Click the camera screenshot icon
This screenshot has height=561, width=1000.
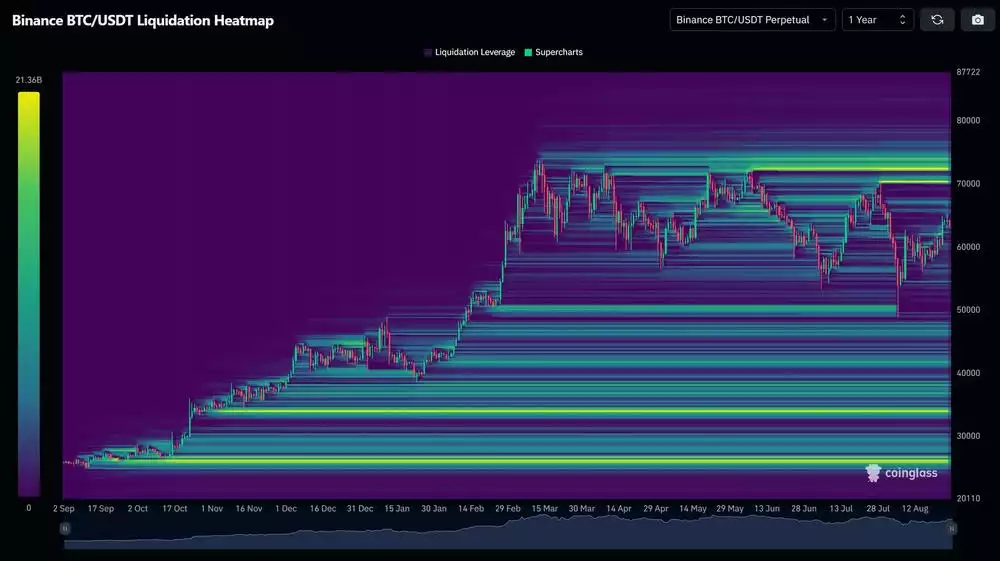coord(977,20)
